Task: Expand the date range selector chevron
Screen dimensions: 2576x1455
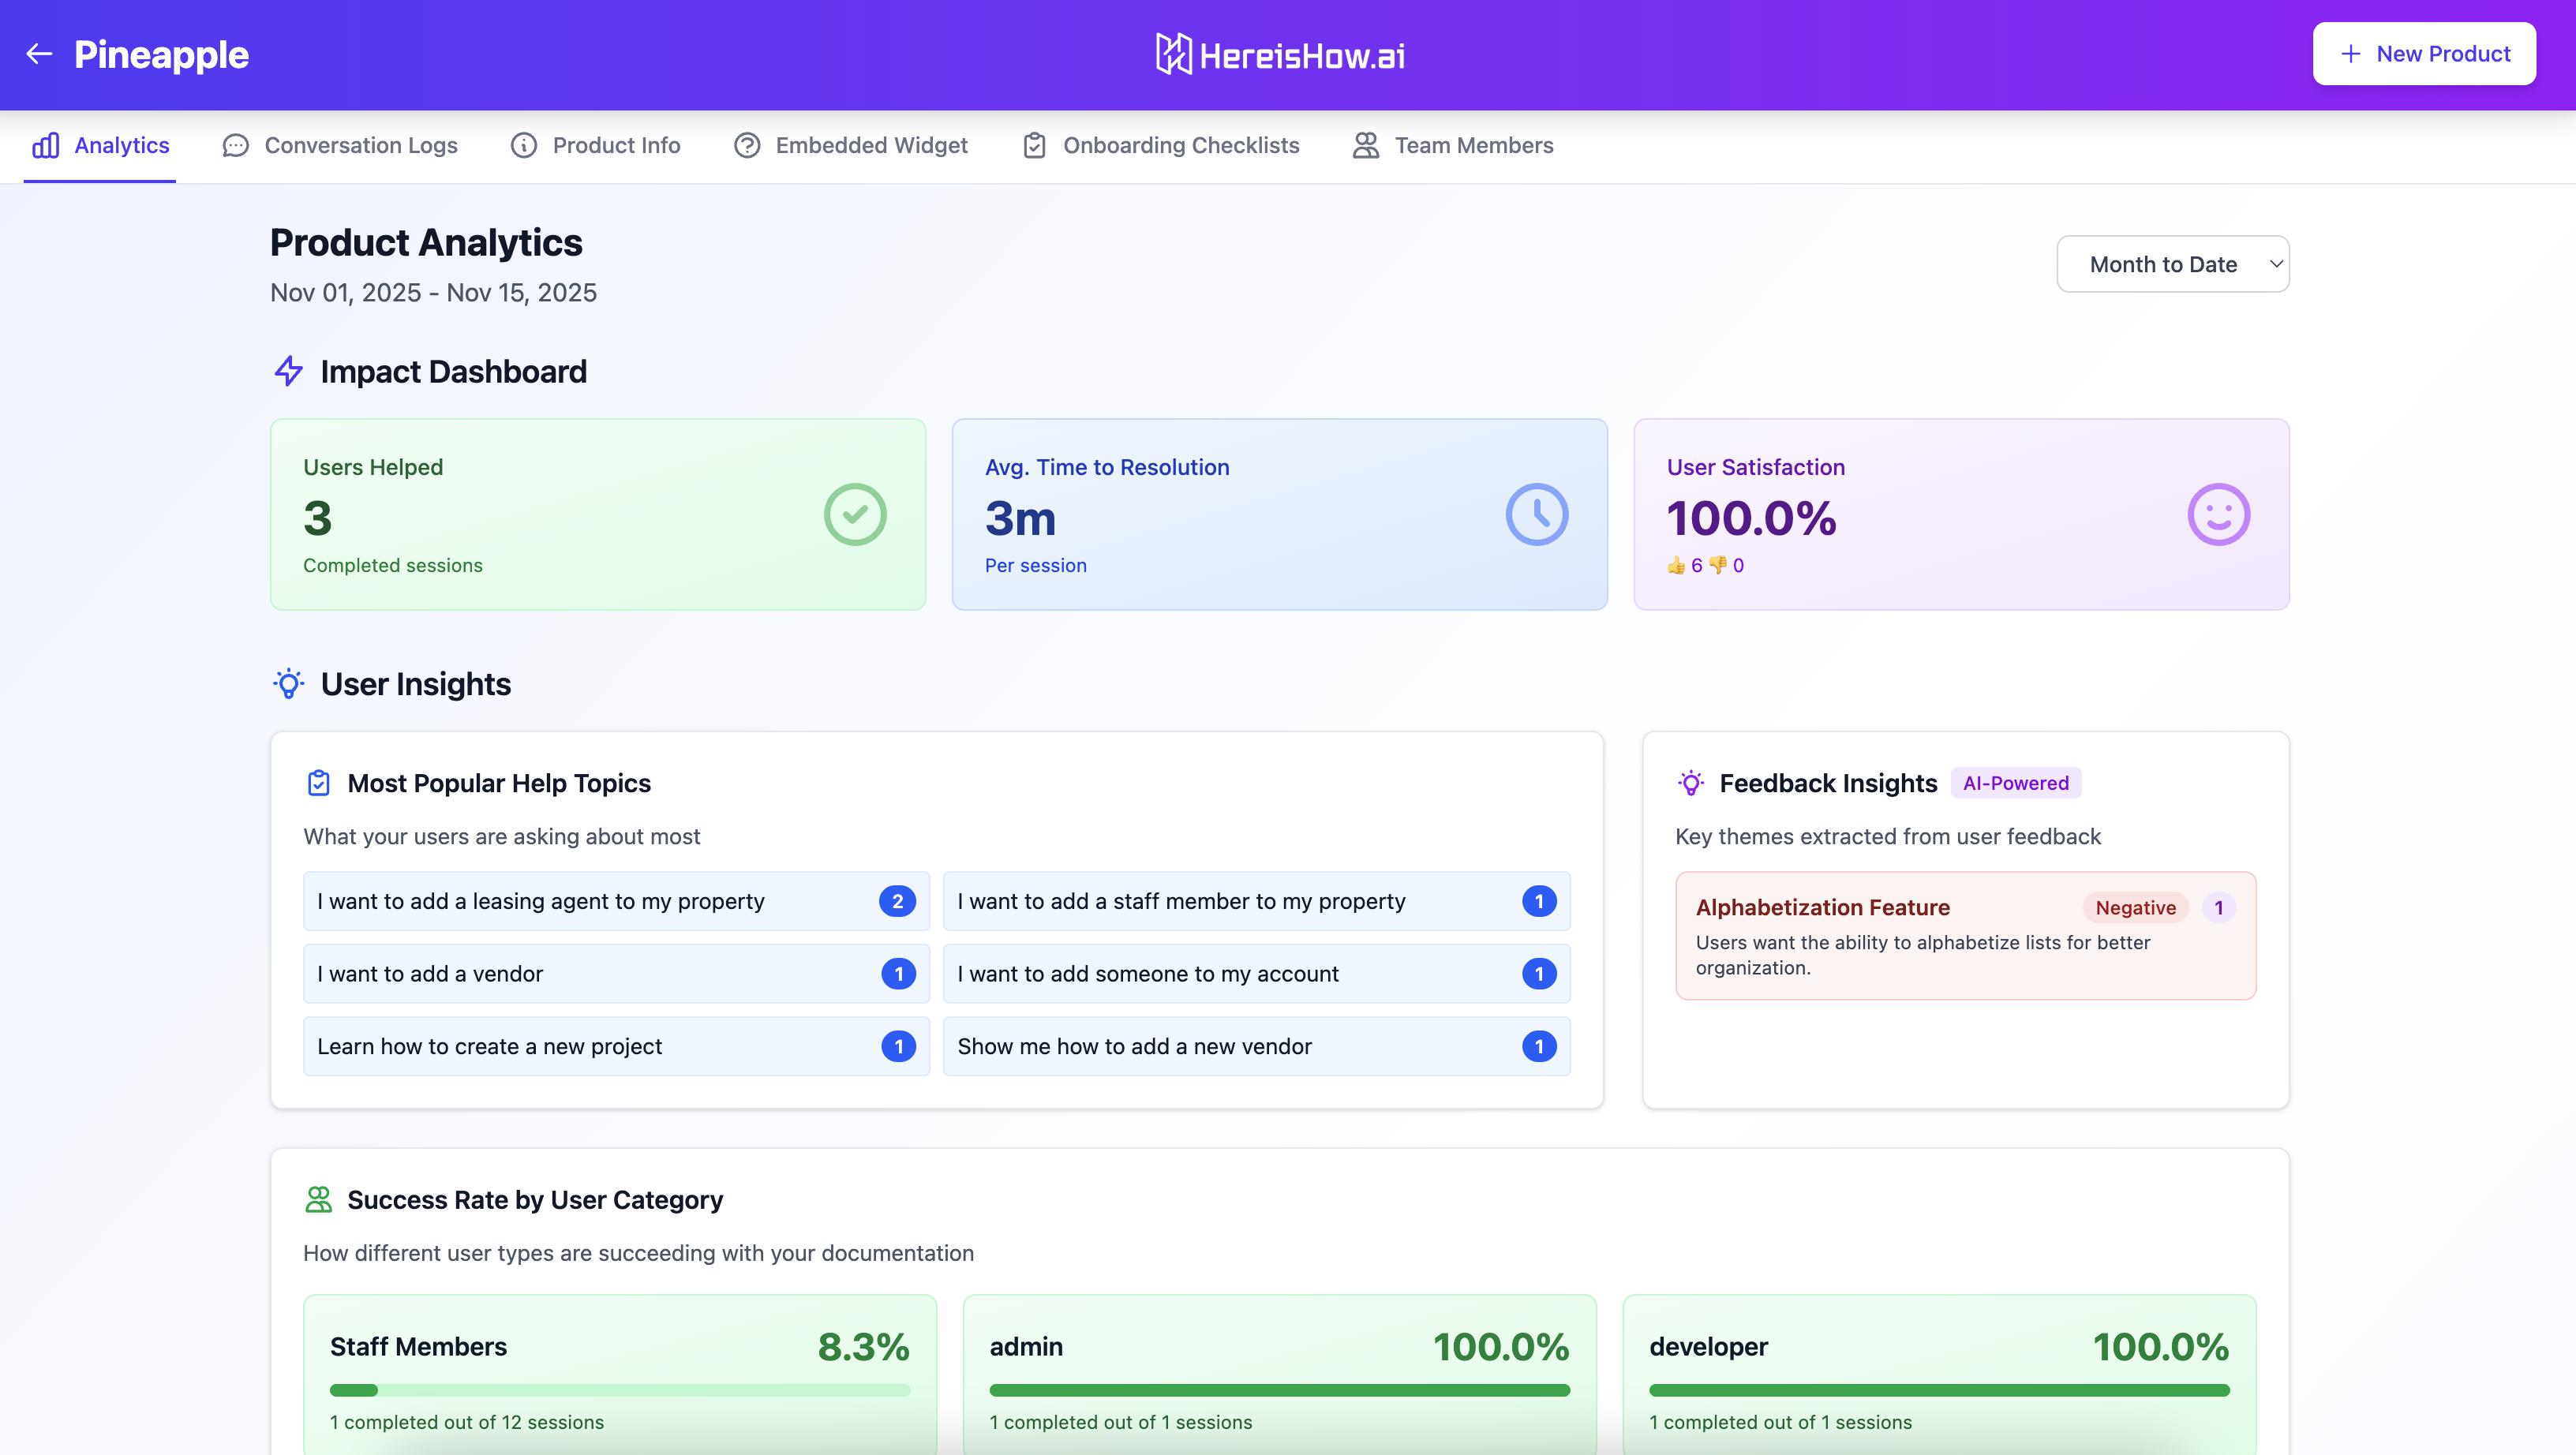Action: (x=2275, y=263)
